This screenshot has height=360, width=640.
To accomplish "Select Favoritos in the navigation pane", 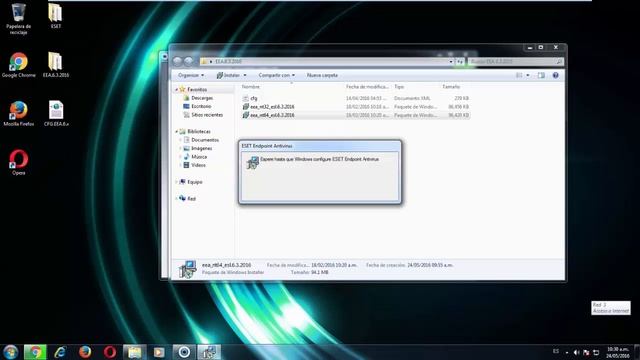I will click(197, 89).
